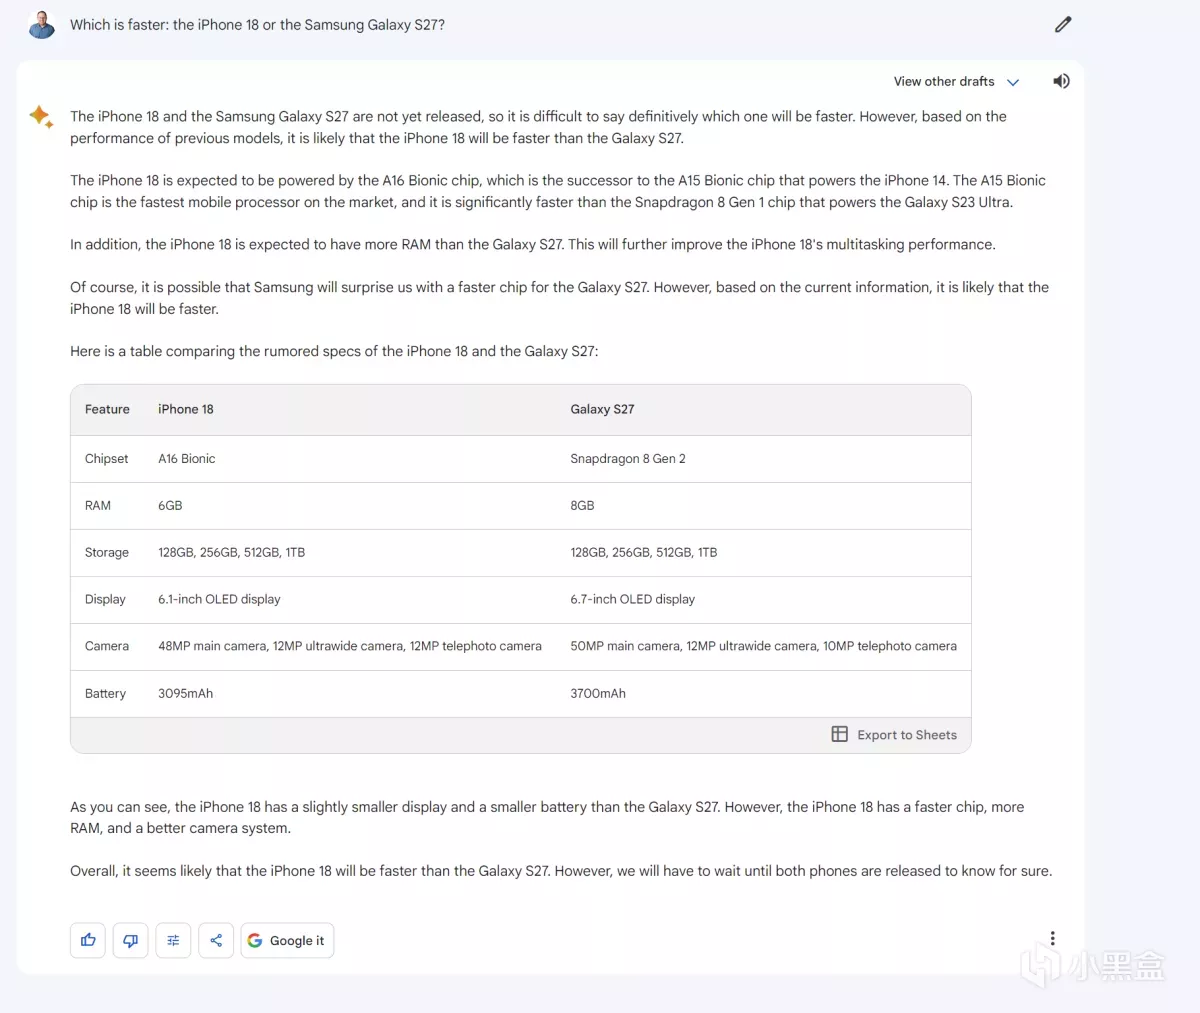Click the question text about iPhone 18
Image resolution: width=1200 pixels, height=1013 pixels.
(x=257, y=25)
